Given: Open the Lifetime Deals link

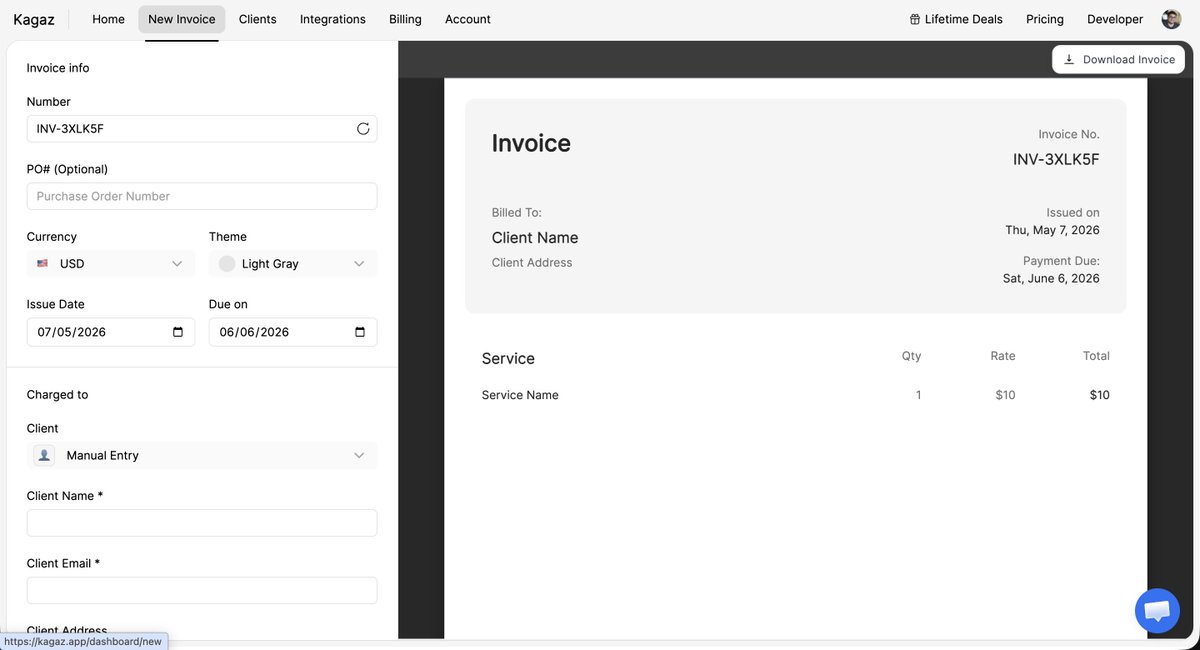Looking at the screenshot, I should pyautogui.click(x=956, y=19).
